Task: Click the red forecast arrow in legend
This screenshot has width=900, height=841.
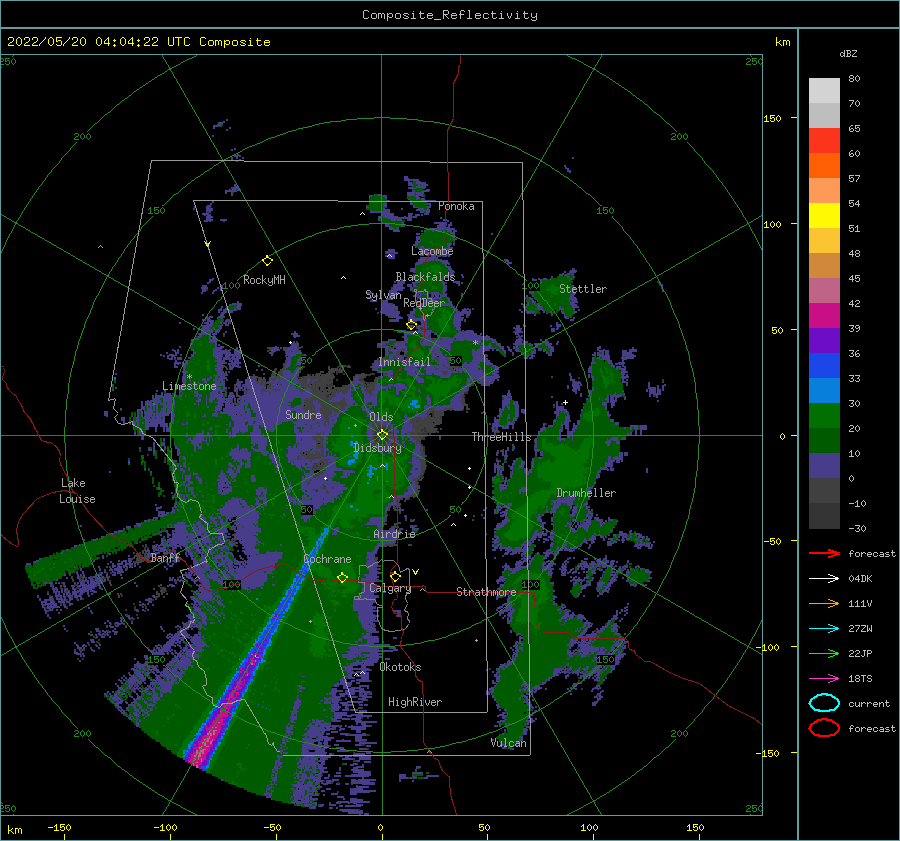Action: (824, 553)
